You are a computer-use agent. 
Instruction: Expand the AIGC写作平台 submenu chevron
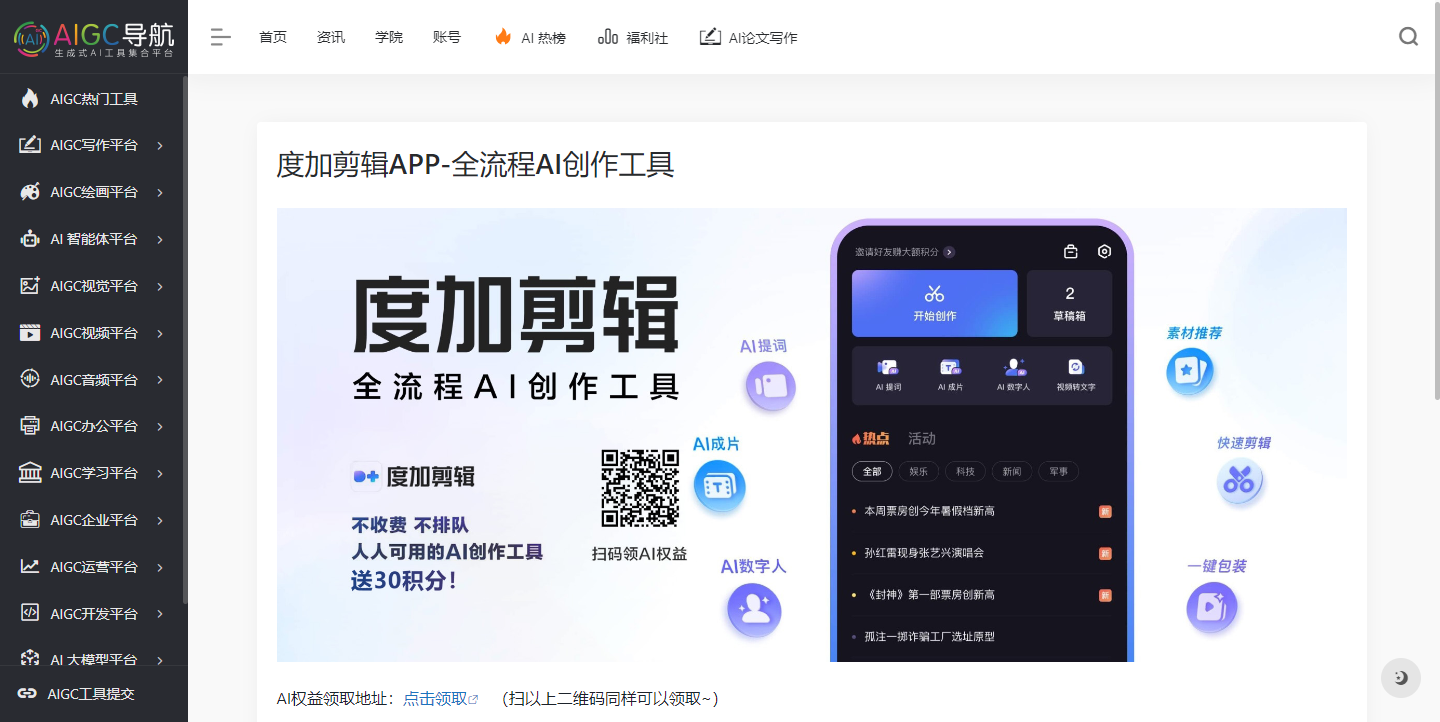160,146
